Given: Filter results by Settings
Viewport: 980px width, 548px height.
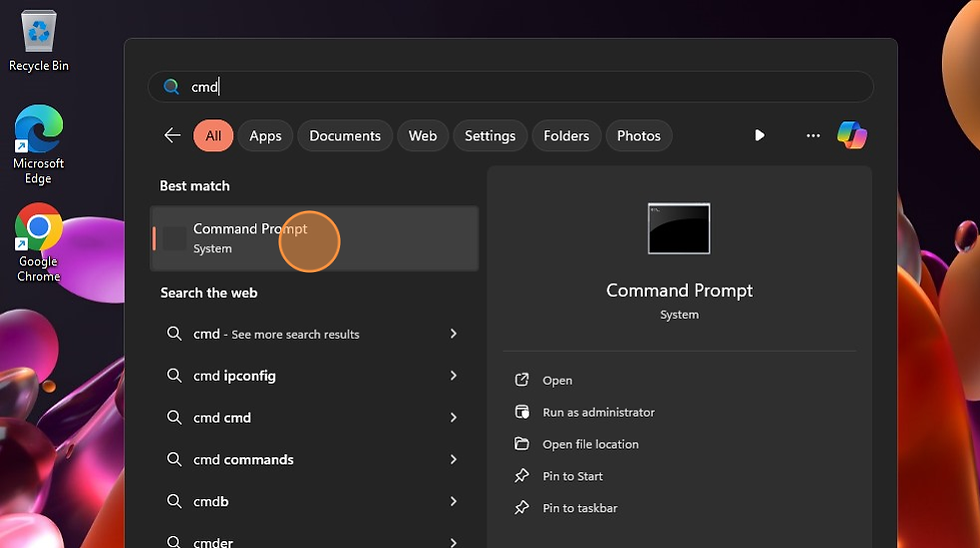Looking at the screenshot, I should pyautogui.click(x=490, y=136).
